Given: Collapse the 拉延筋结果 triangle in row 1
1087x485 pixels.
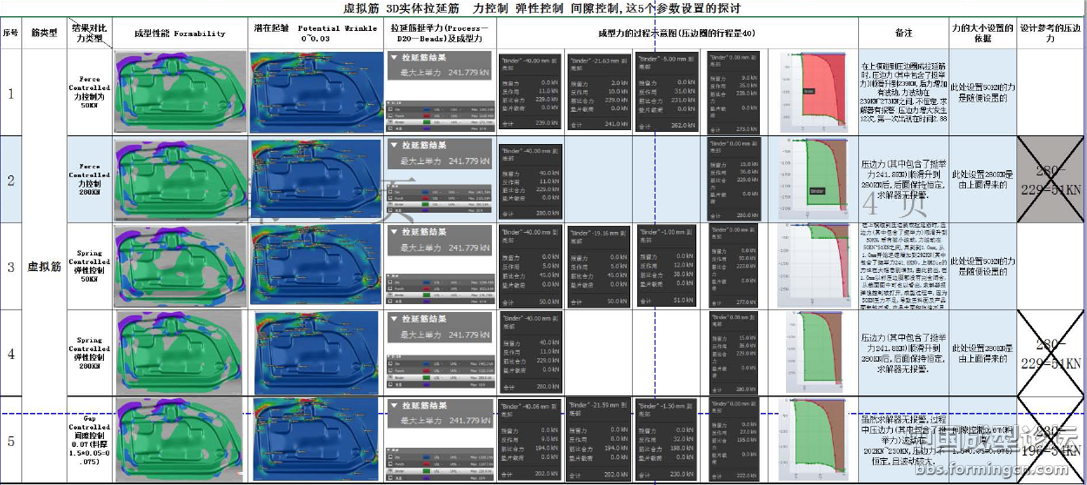Looking at the screenshot, I should pos(394,58).
